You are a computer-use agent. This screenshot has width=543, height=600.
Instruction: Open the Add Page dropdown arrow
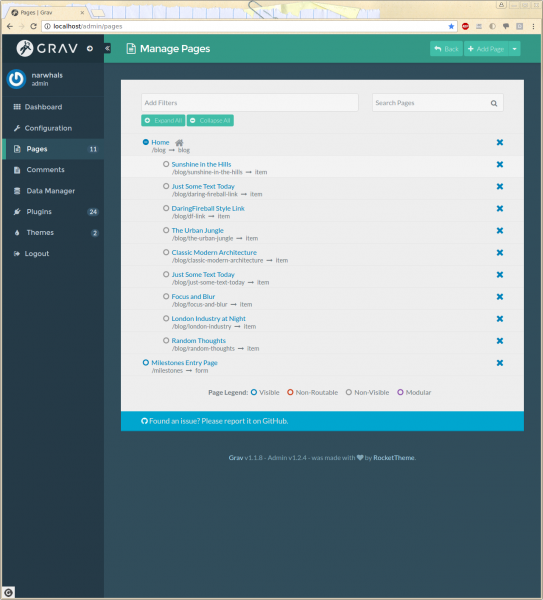tap(514, 49)
